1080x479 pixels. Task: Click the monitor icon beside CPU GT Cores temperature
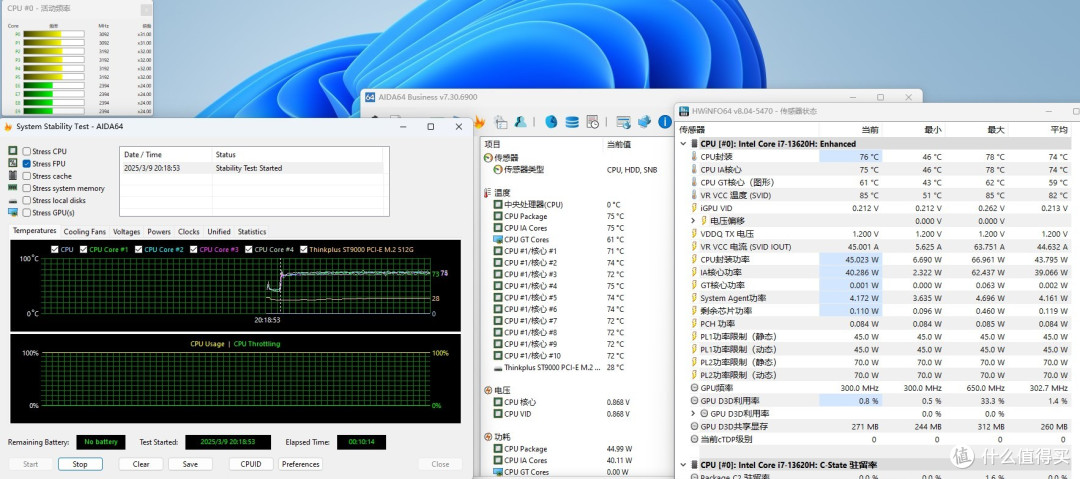498,239
